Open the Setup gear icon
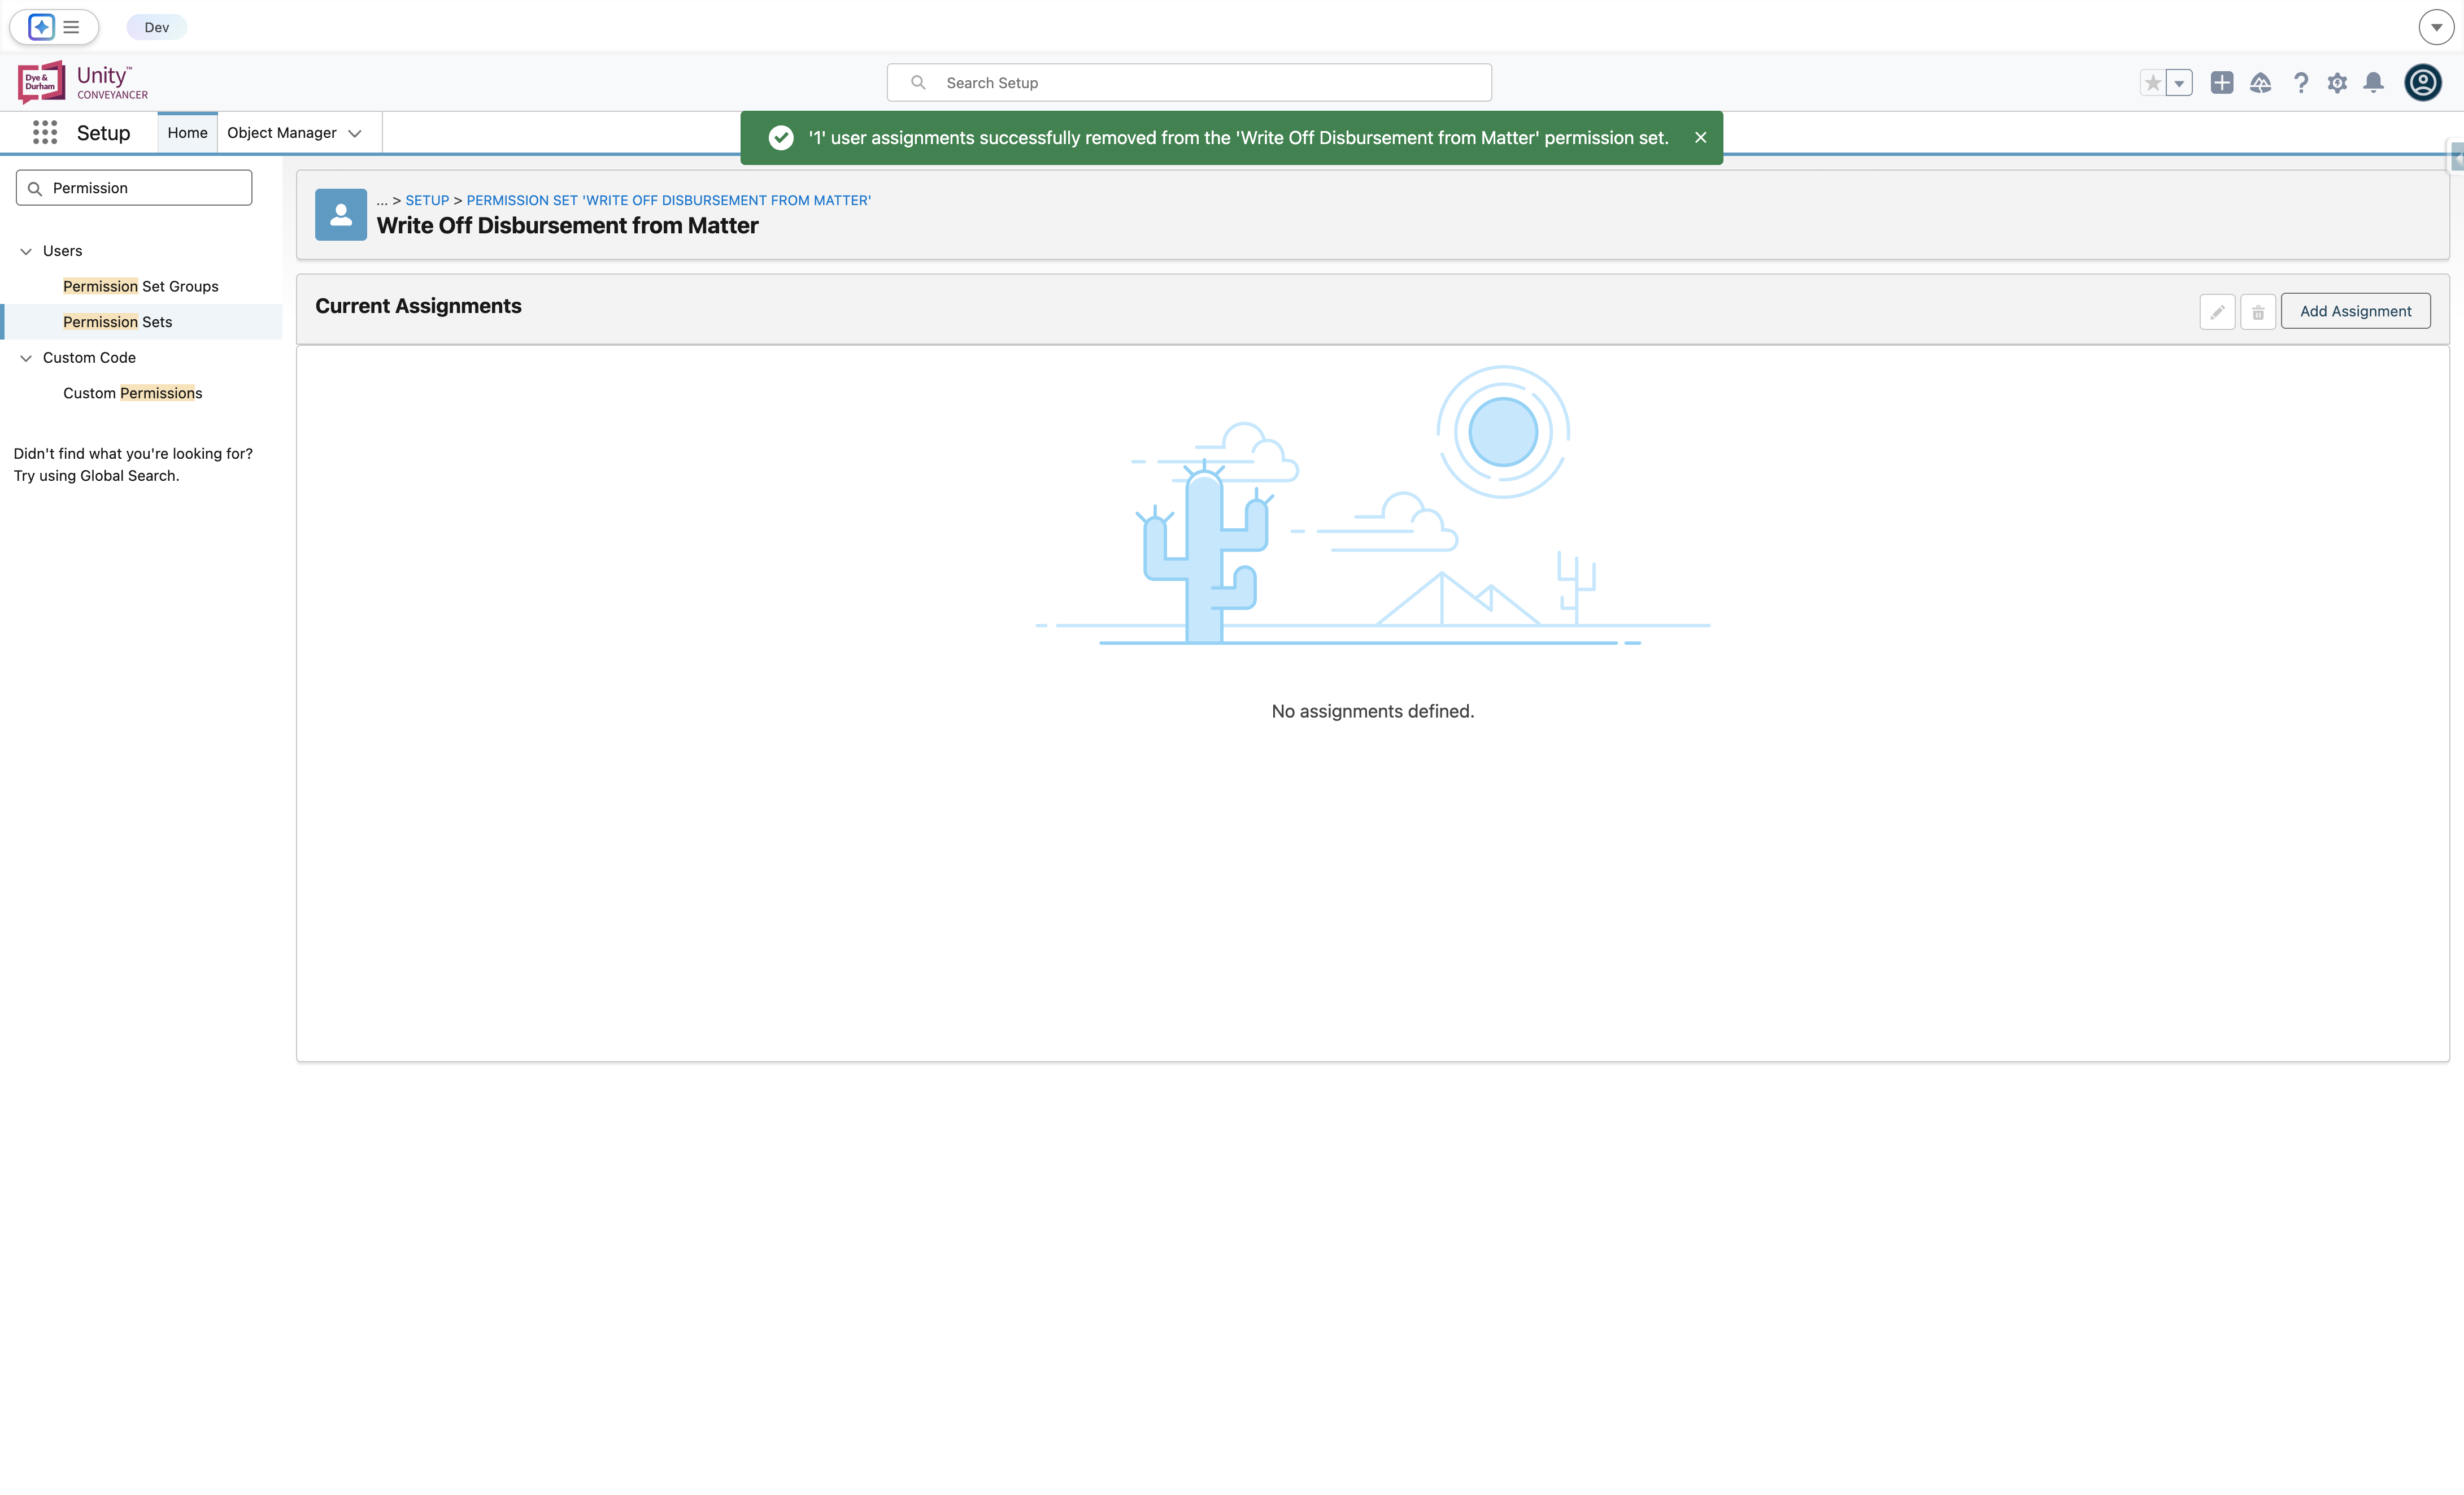2464x1495 pixels. (x=2337, y=83)
